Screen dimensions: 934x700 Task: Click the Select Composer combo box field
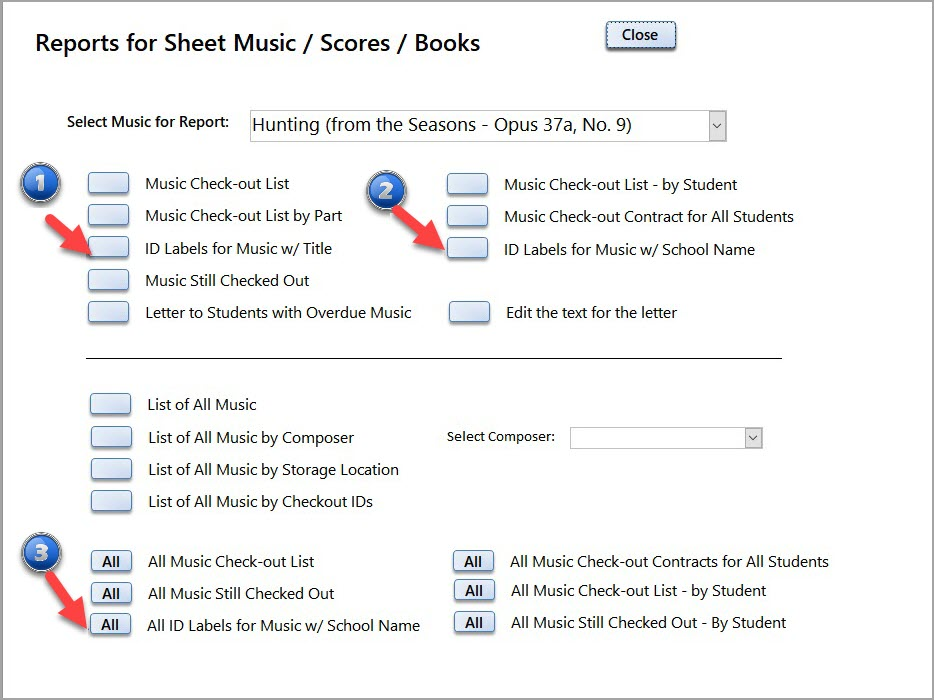657,438
